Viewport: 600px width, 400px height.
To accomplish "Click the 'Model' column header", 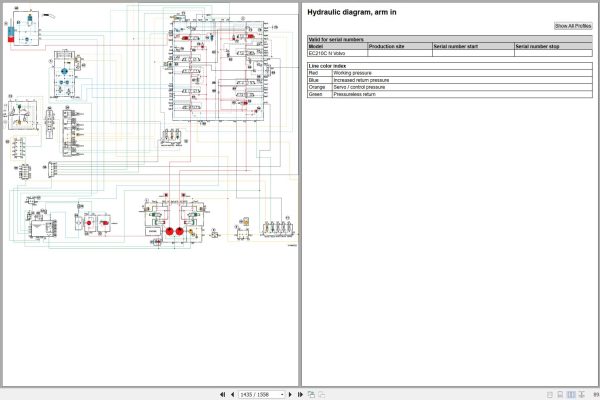I will coord(338,46).
